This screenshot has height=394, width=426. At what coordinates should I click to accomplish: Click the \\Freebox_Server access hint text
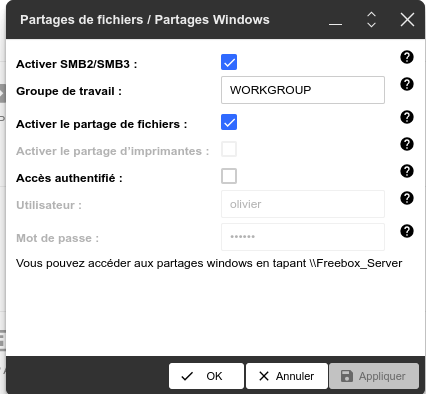[209, 263]
